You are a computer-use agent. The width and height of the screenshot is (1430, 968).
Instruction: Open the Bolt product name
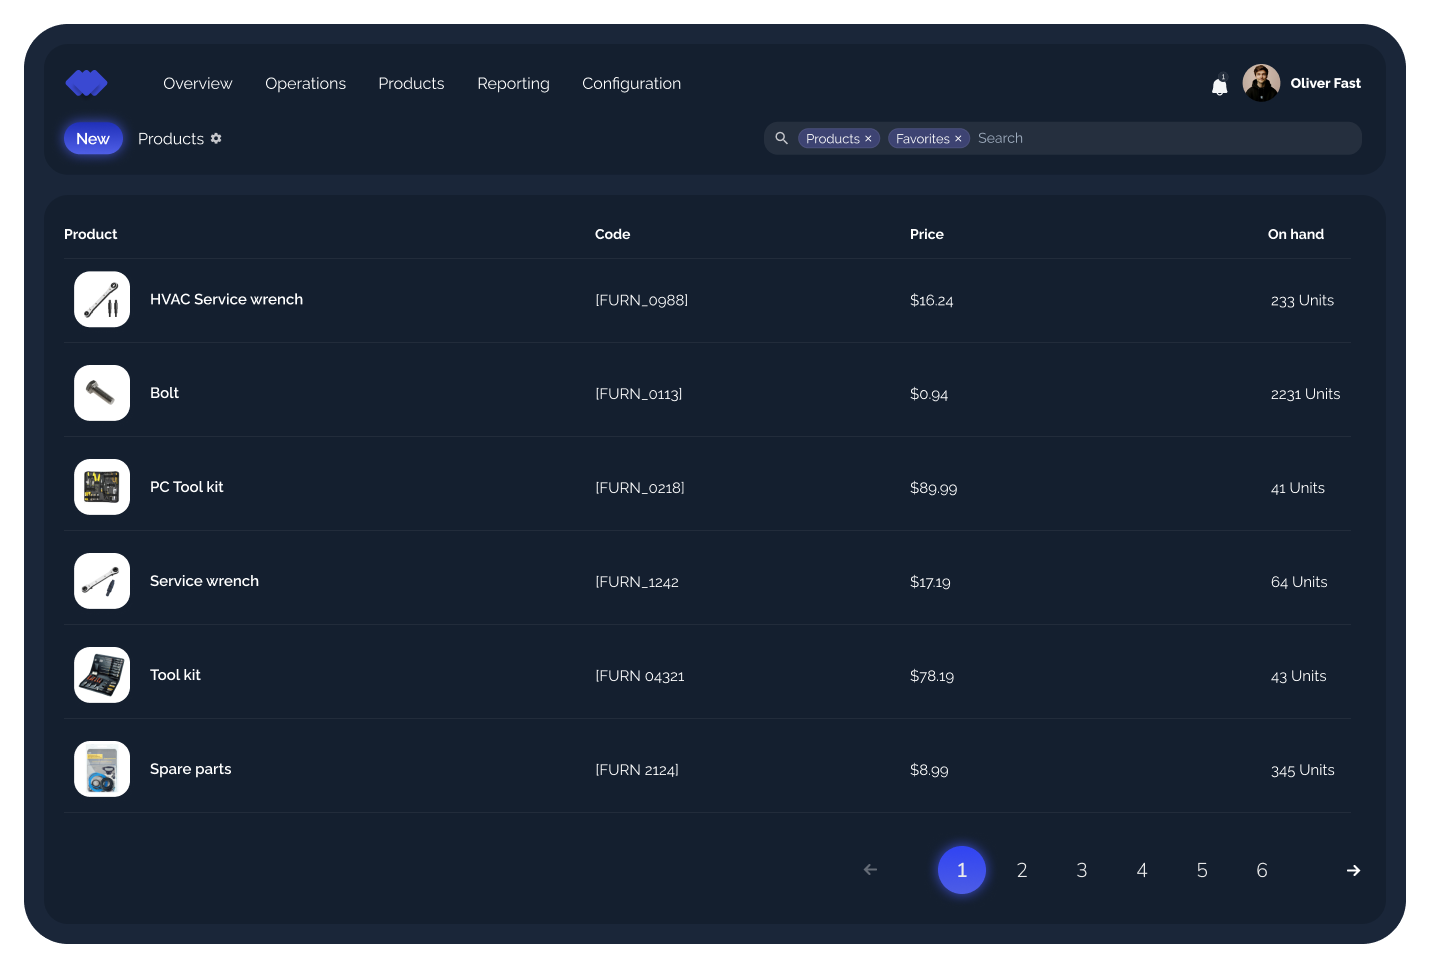tap(164, 393)
